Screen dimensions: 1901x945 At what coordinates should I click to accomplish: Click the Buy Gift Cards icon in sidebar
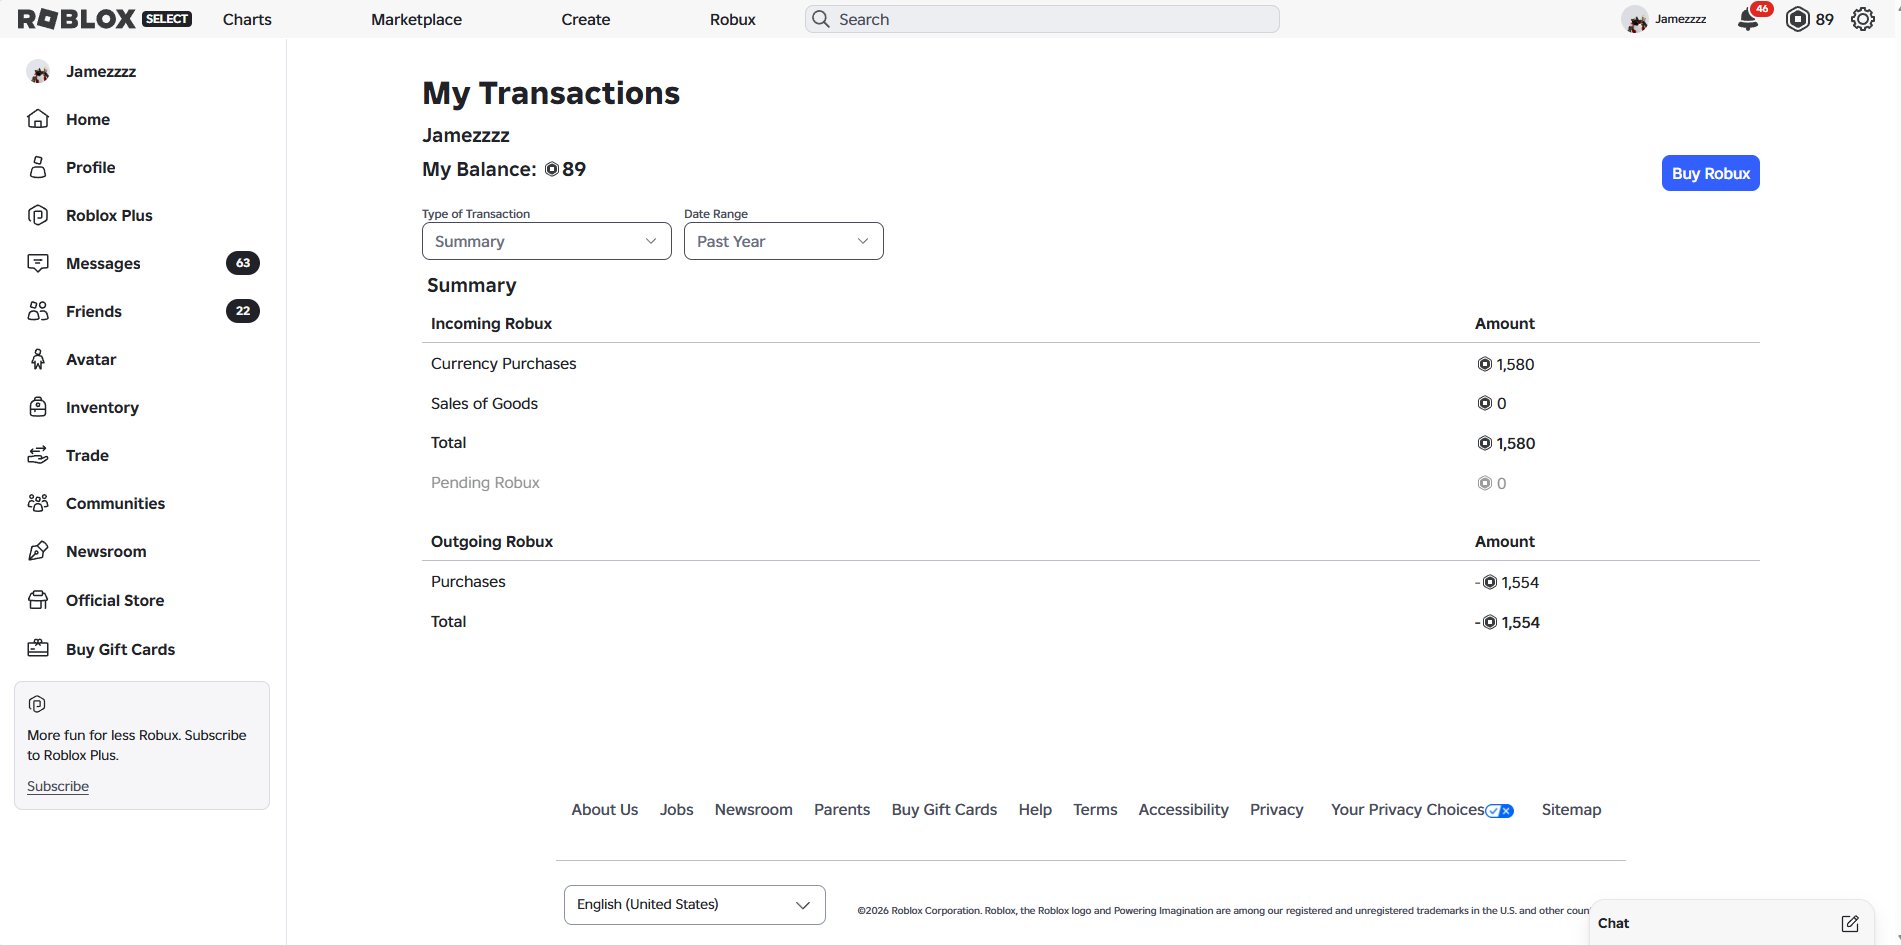[38, 649]
